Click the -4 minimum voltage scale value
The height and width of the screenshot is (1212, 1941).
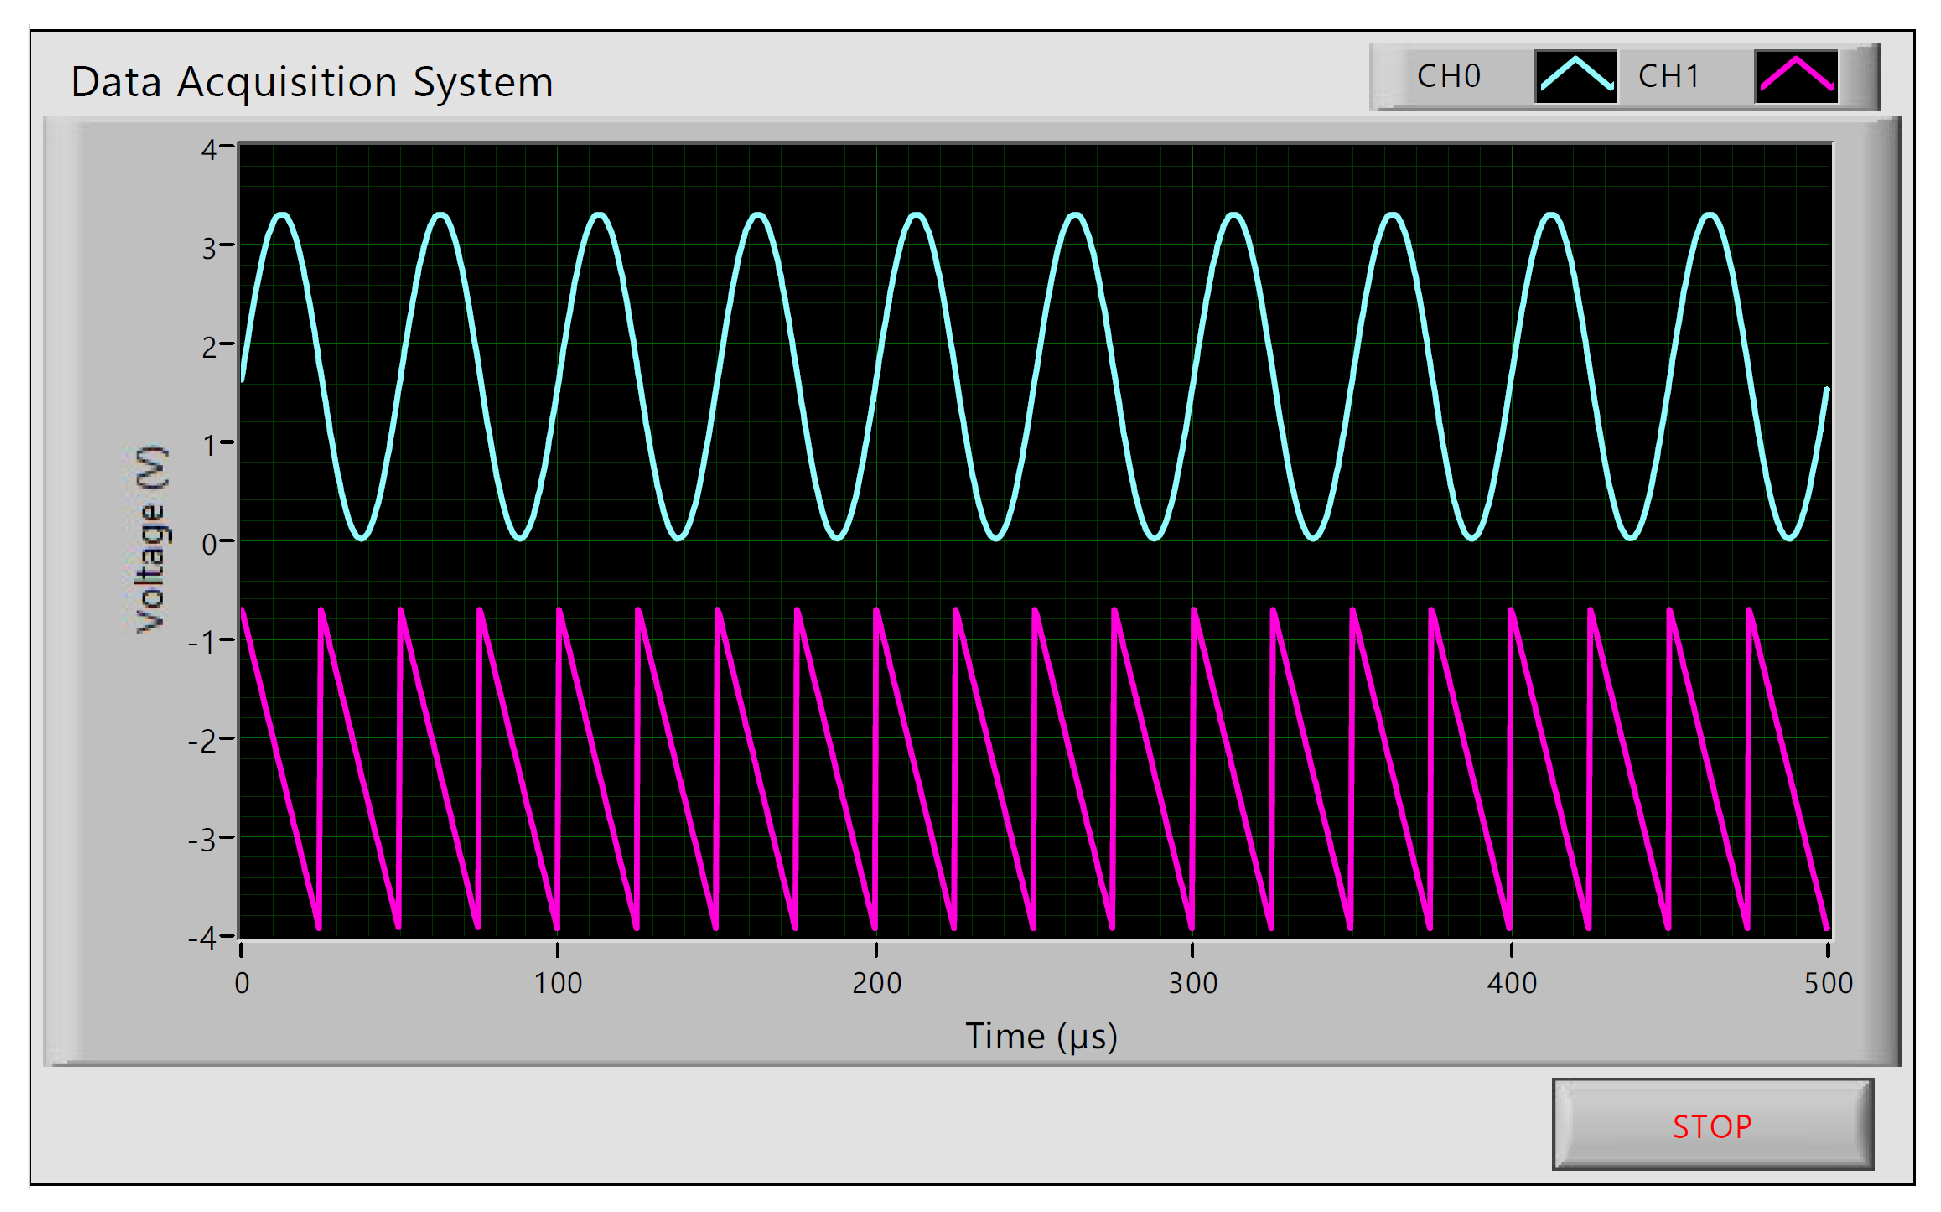coord(204,938)
